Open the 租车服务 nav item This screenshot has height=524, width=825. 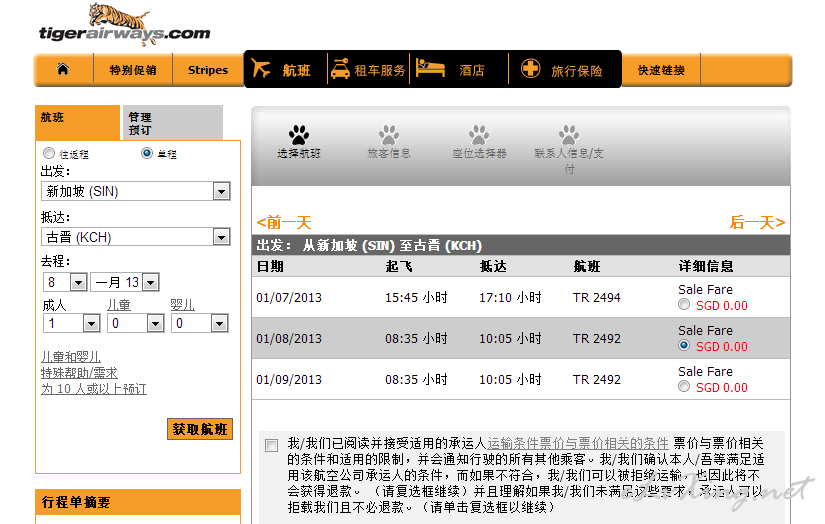click(380, 70)
